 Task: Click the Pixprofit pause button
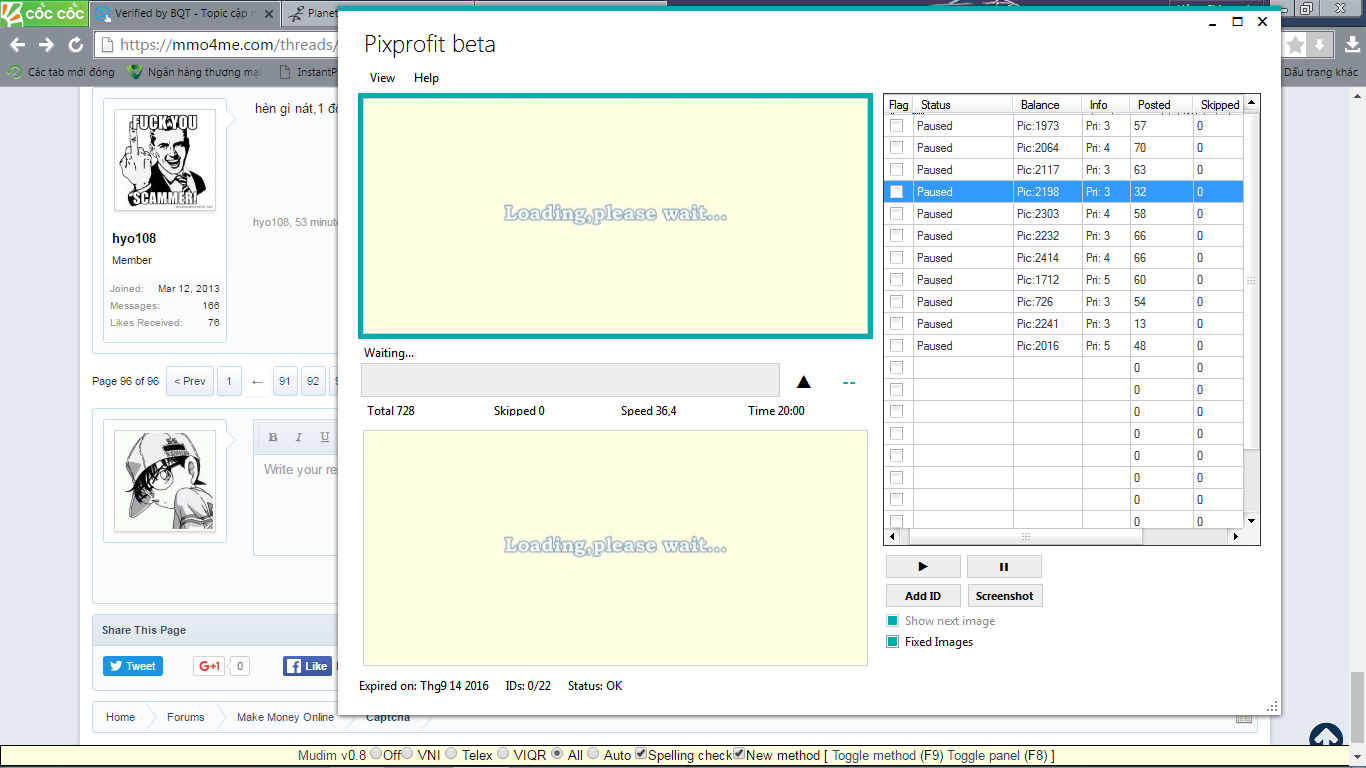coord(1004,566)
